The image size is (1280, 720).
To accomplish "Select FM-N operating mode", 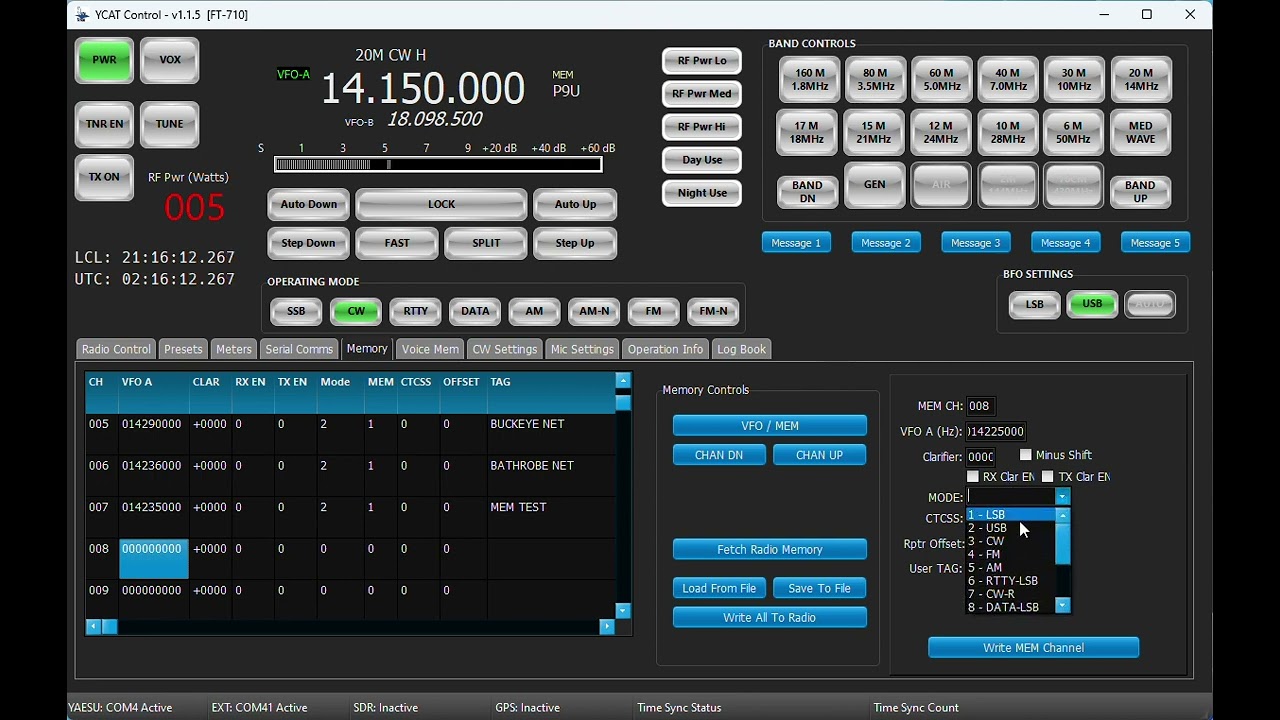I will point(713,312).
